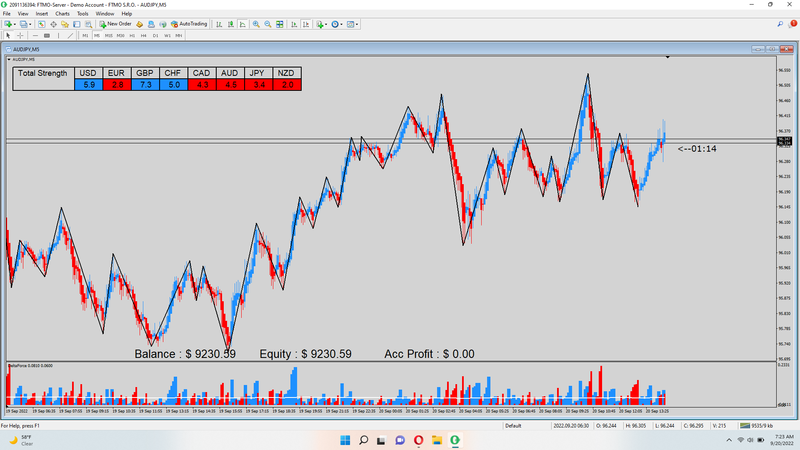Image resolution: width=800 pixels, height=450 pixels.
Task: Switch to the M1 timeframe
Action: 85,36
